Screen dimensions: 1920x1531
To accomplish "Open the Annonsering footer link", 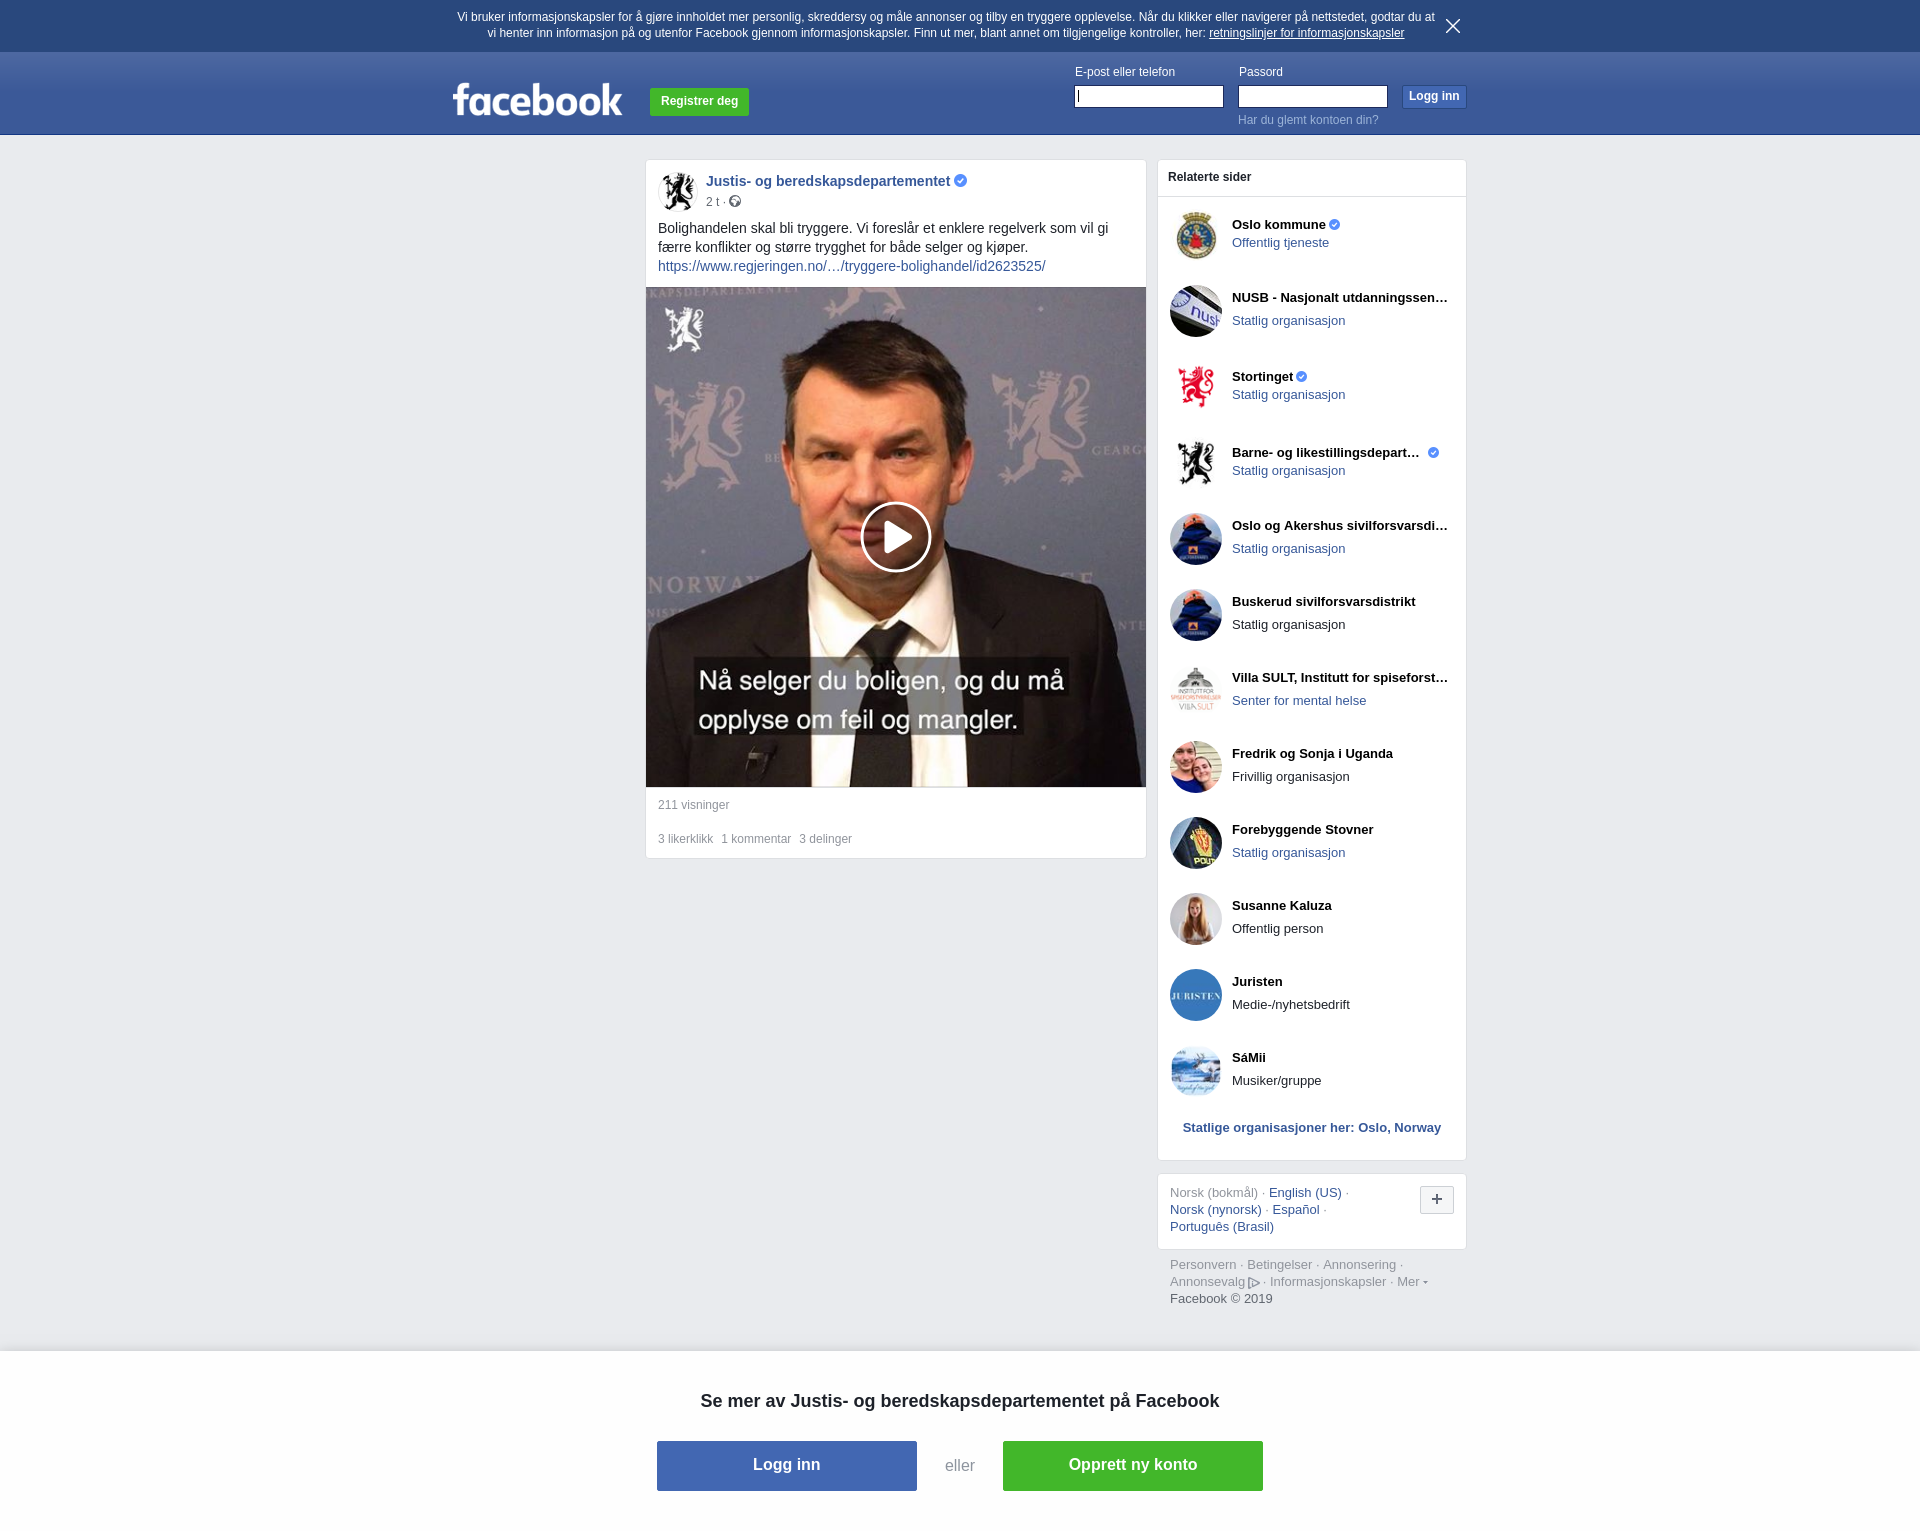I will (x=1360, y=1265).
